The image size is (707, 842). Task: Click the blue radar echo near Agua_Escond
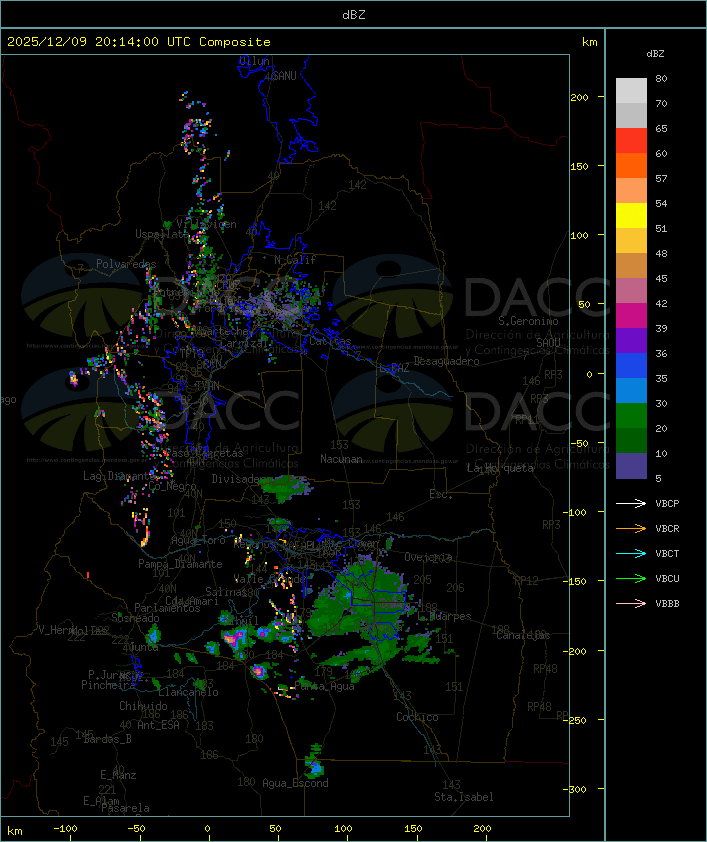[x=316, y=769]
